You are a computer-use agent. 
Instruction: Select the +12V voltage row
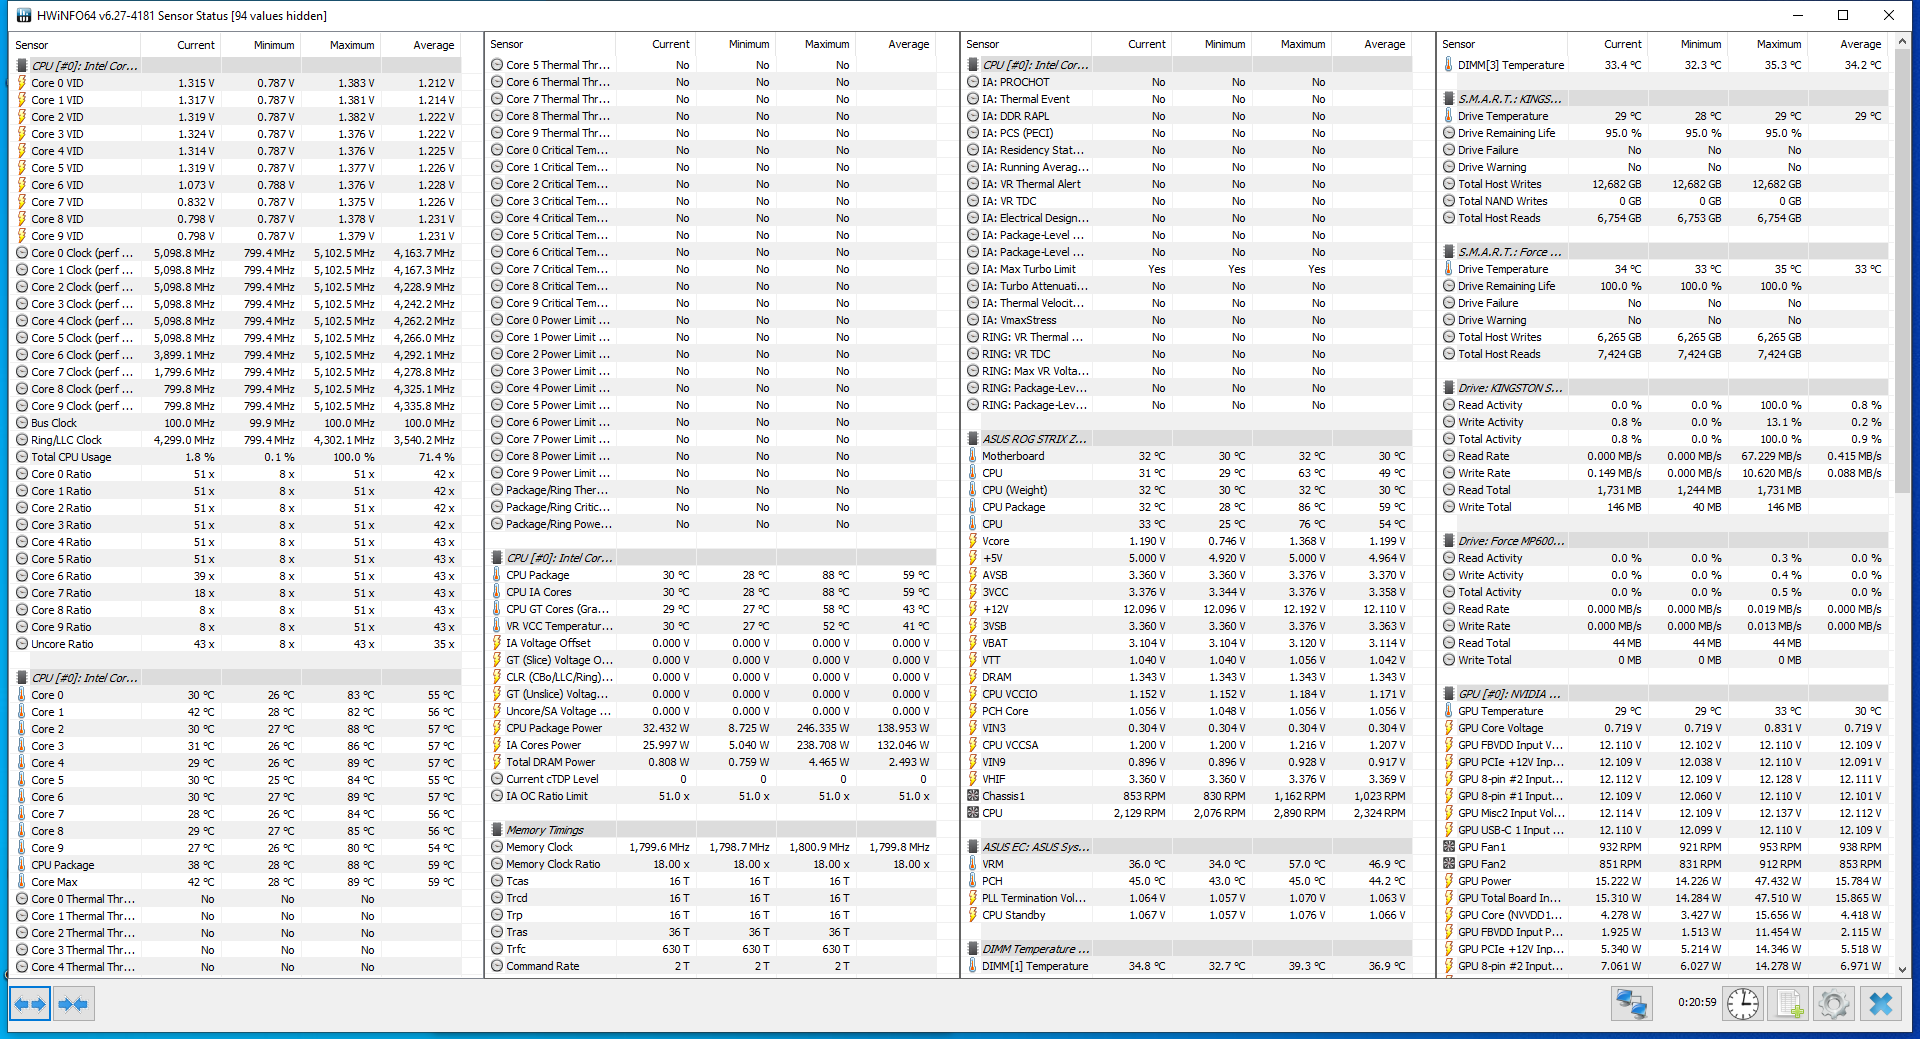[1188, 609]
